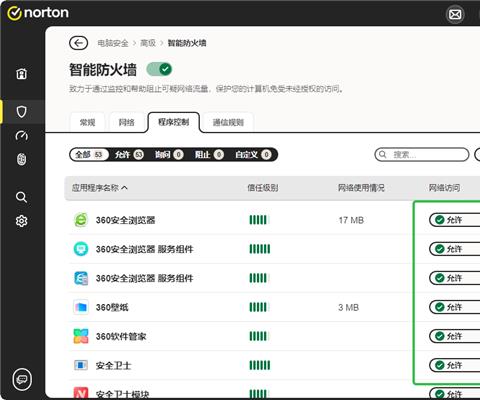
Task: Select the 360壁纸 row name
Action: tap(112, 307)
